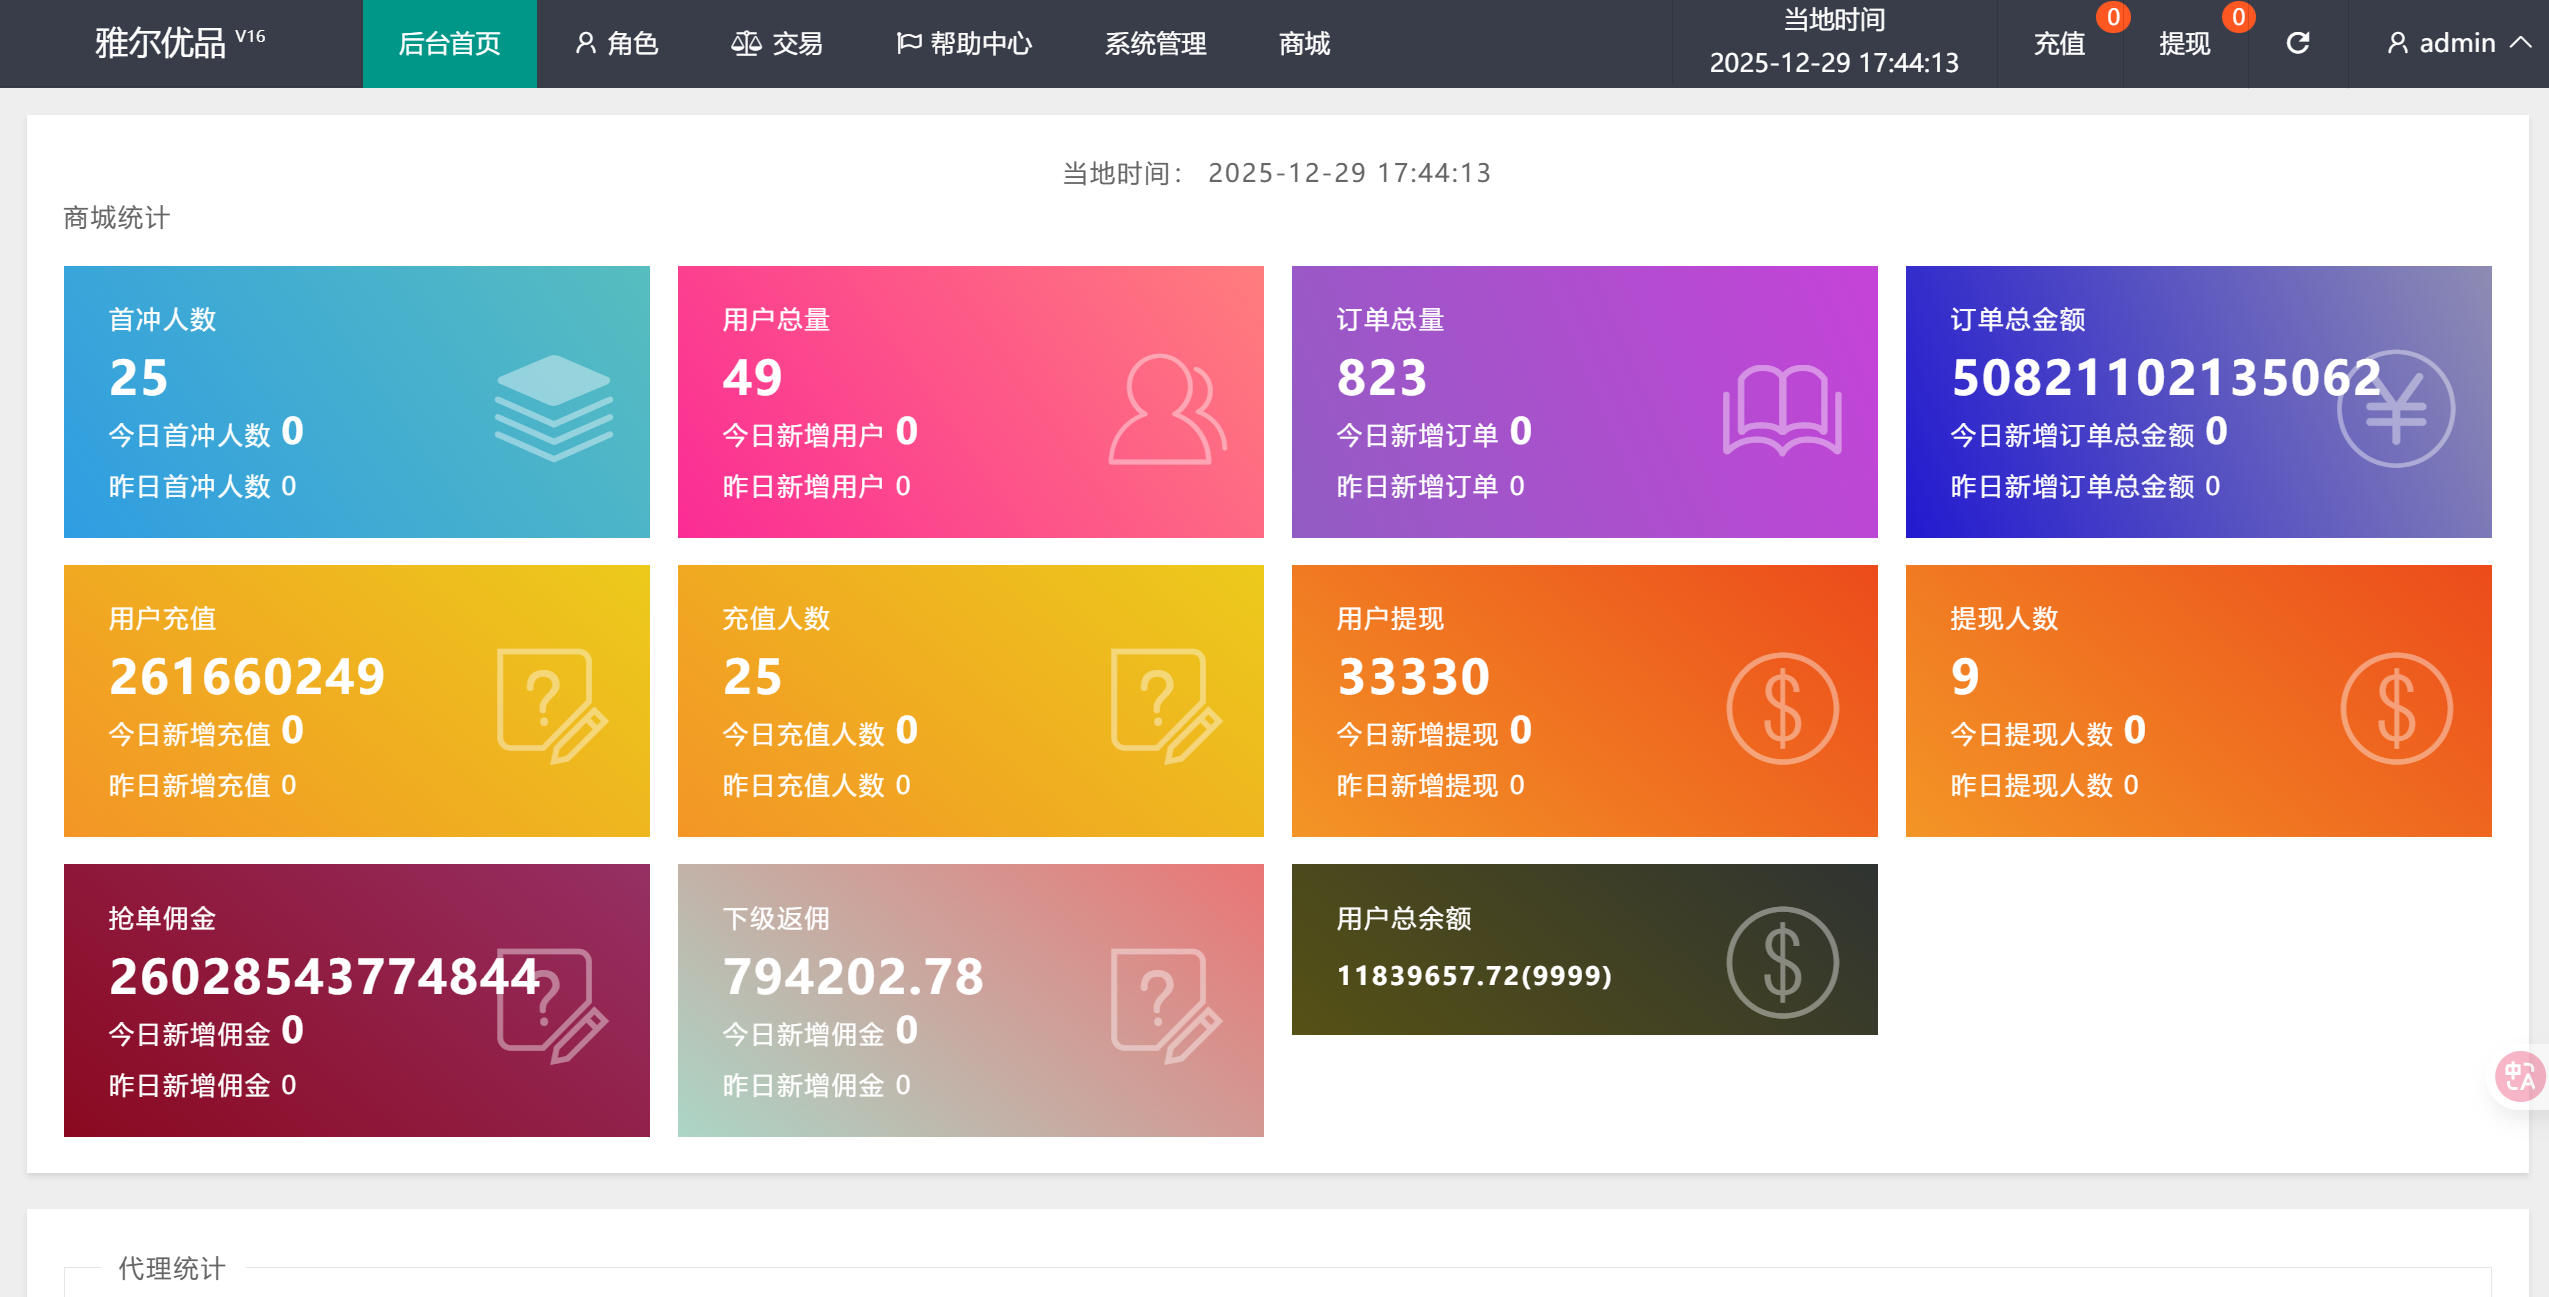Open the 角色 menu

tap(617, 43)
